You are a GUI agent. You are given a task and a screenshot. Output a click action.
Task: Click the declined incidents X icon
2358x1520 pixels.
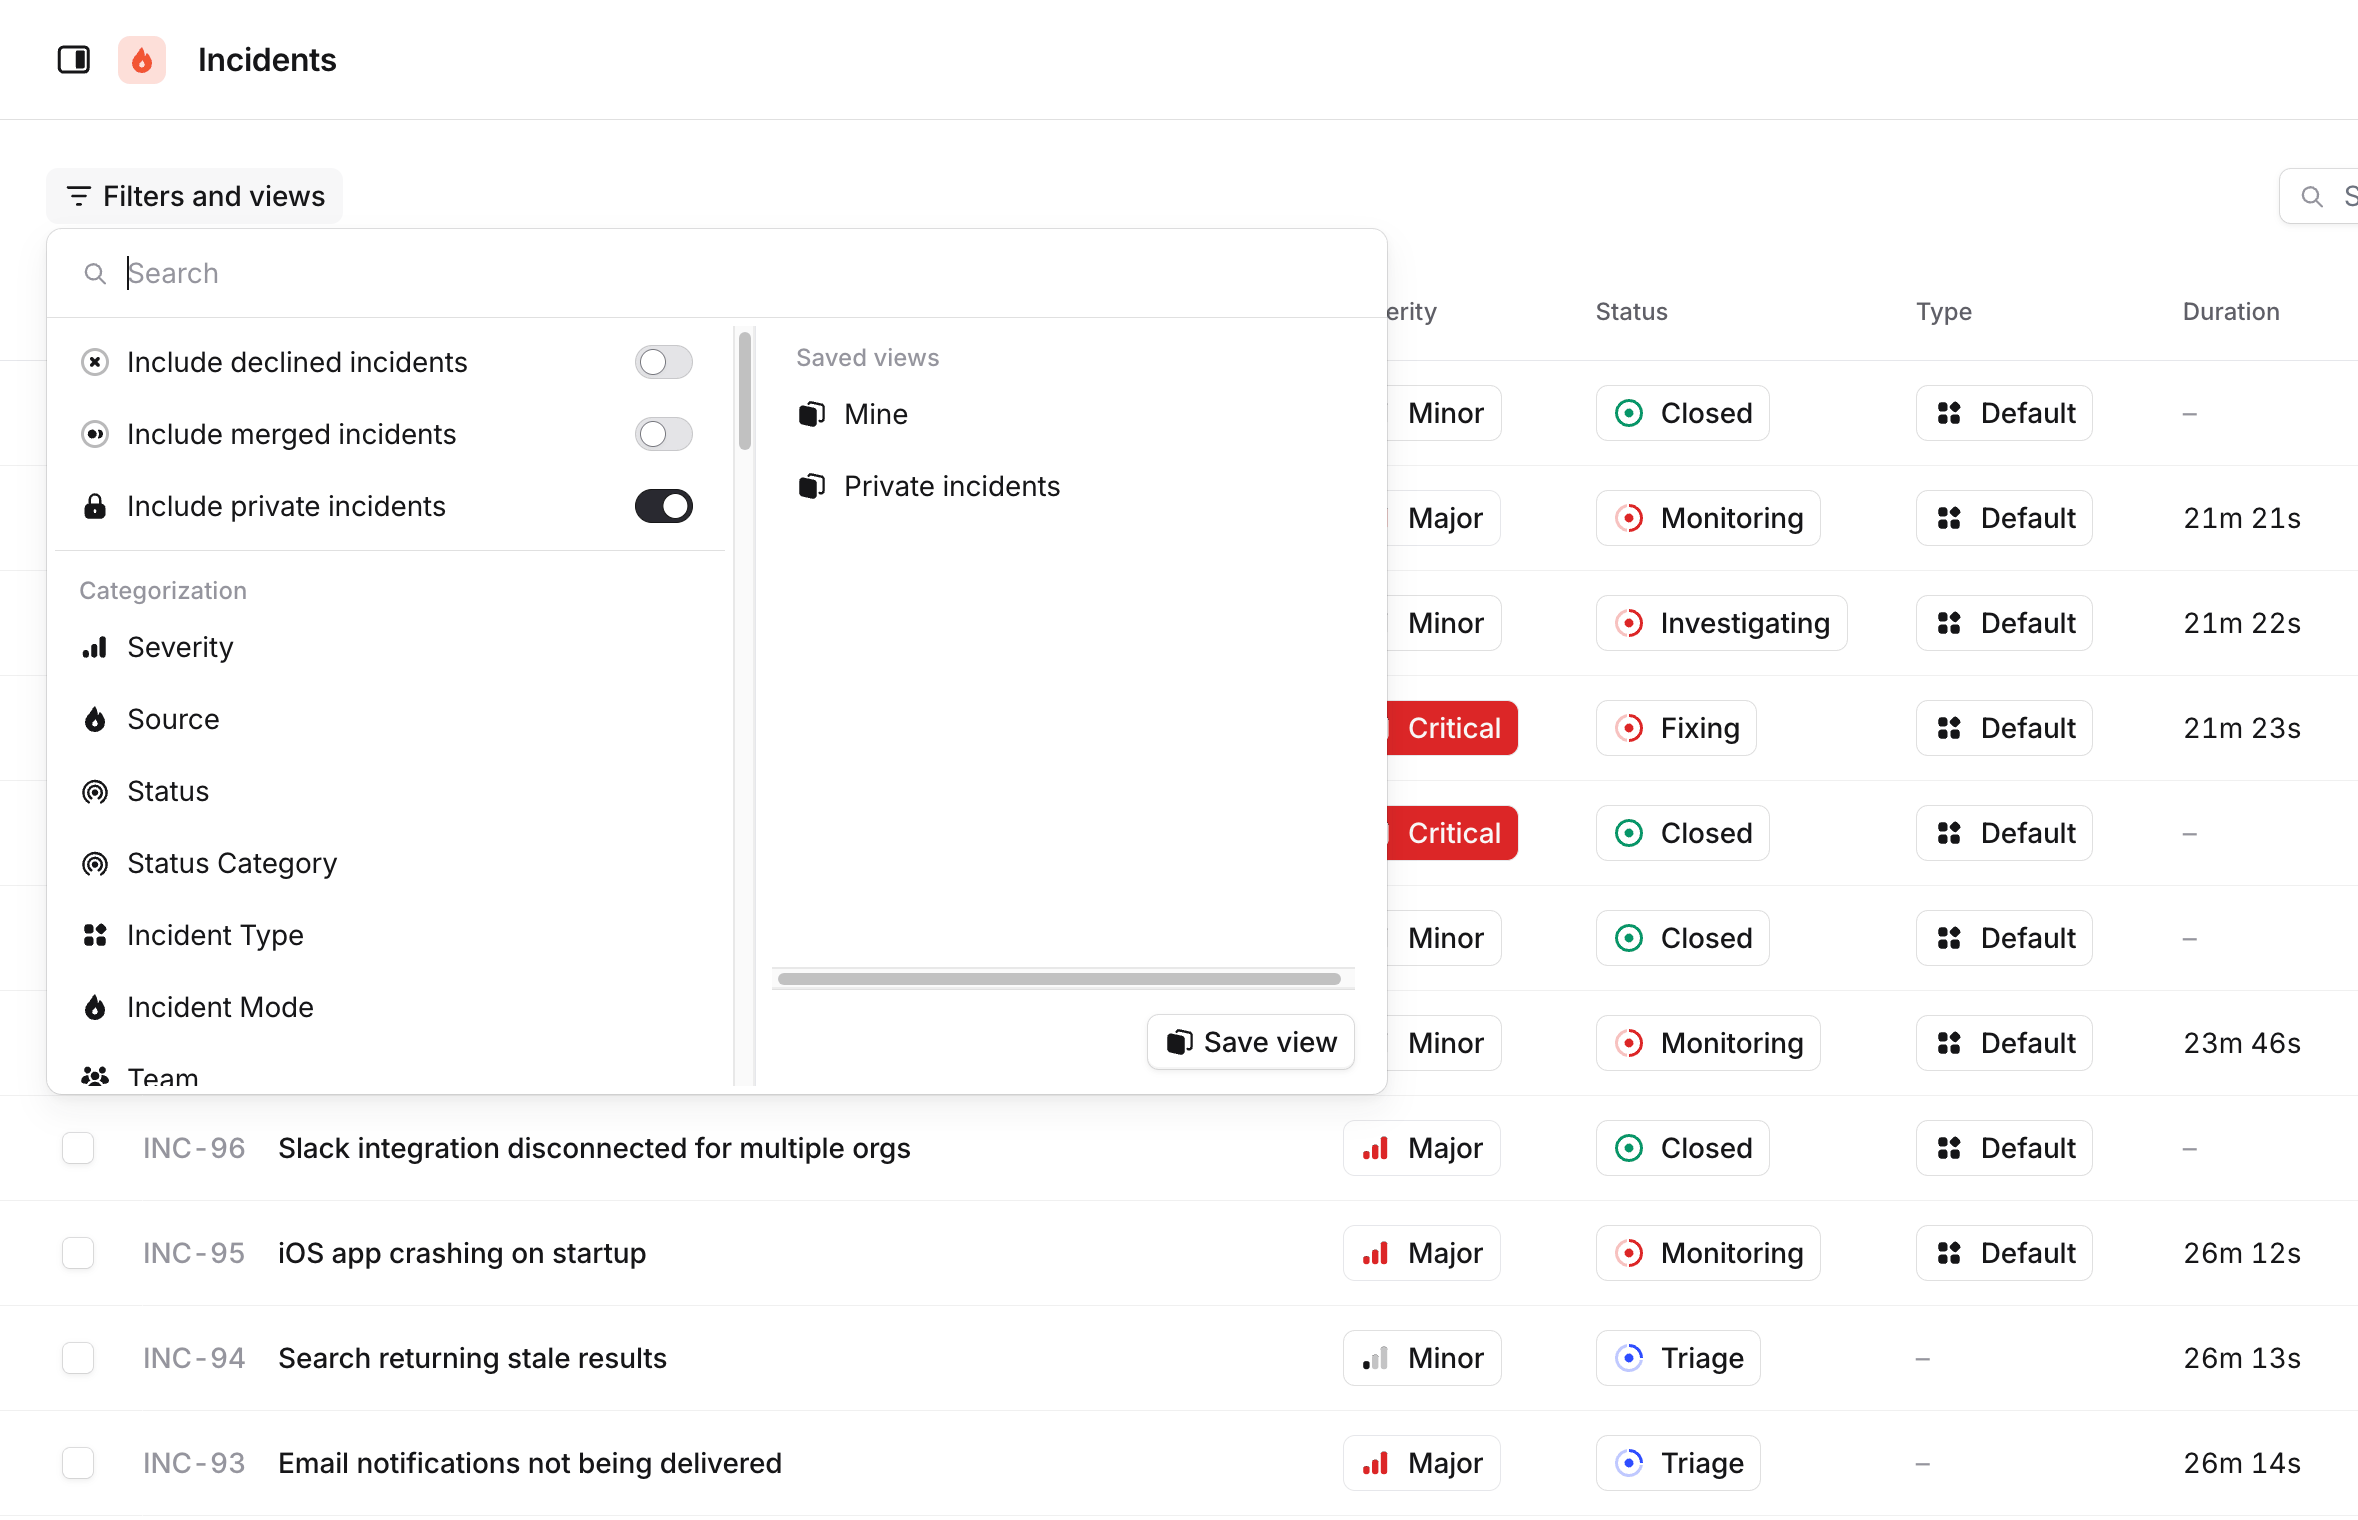pos(95,362)
